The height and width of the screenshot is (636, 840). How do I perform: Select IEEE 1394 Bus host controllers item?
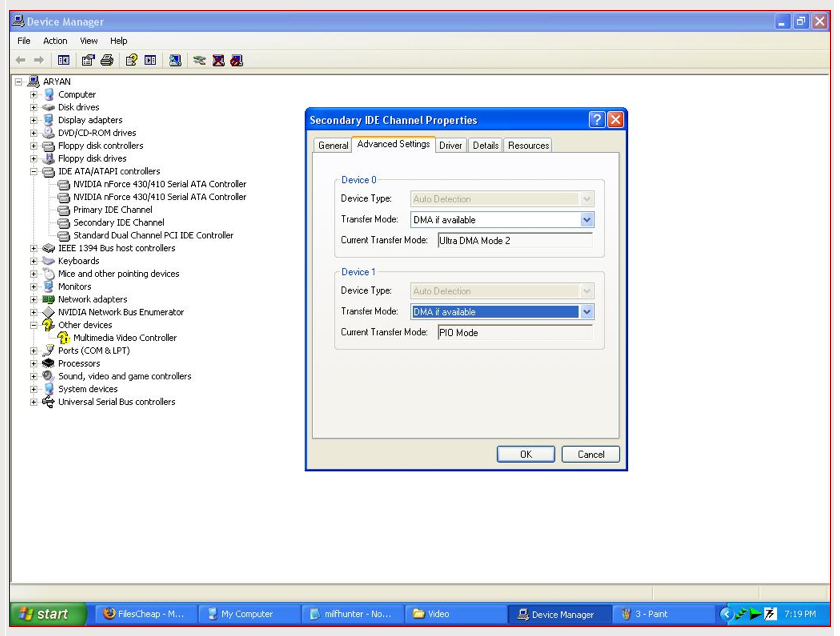[x=116, y=248]
